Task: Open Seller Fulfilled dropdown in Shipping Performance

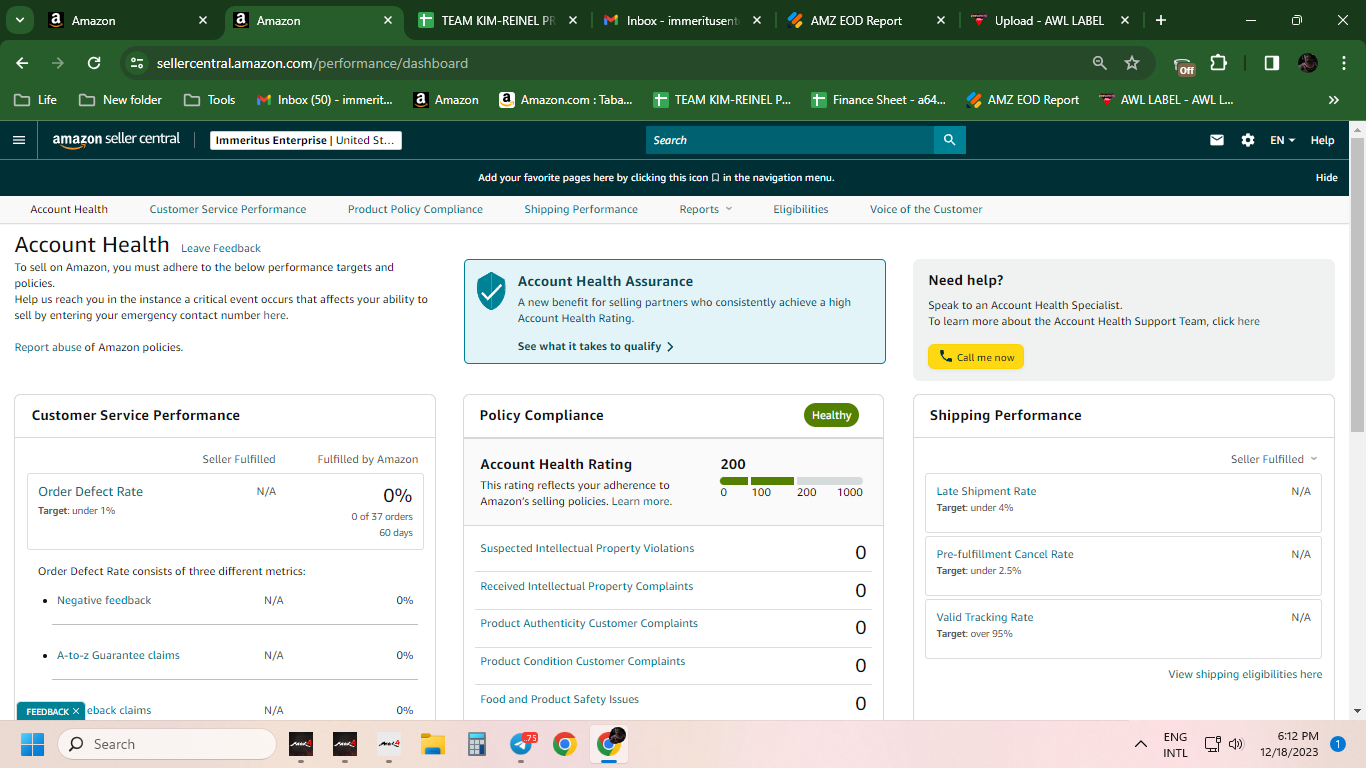Action: (x=1274, y=459)
